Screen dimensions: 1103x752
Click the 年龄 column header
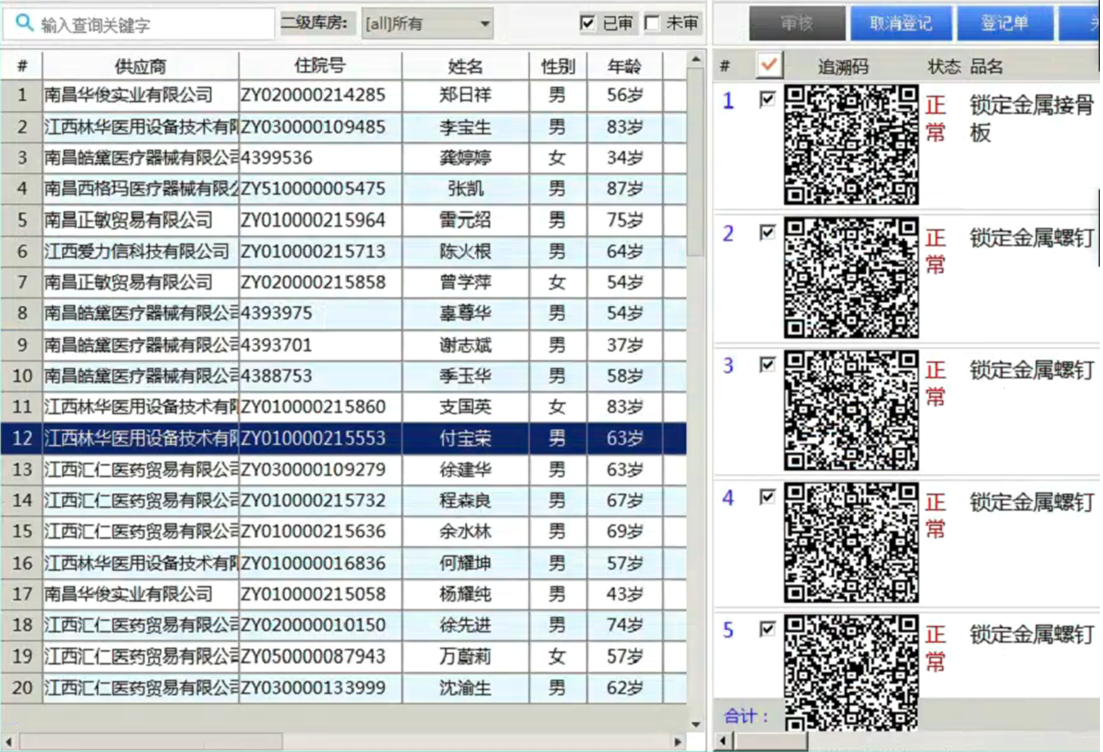pyautogui.click(x=625, y=66)
